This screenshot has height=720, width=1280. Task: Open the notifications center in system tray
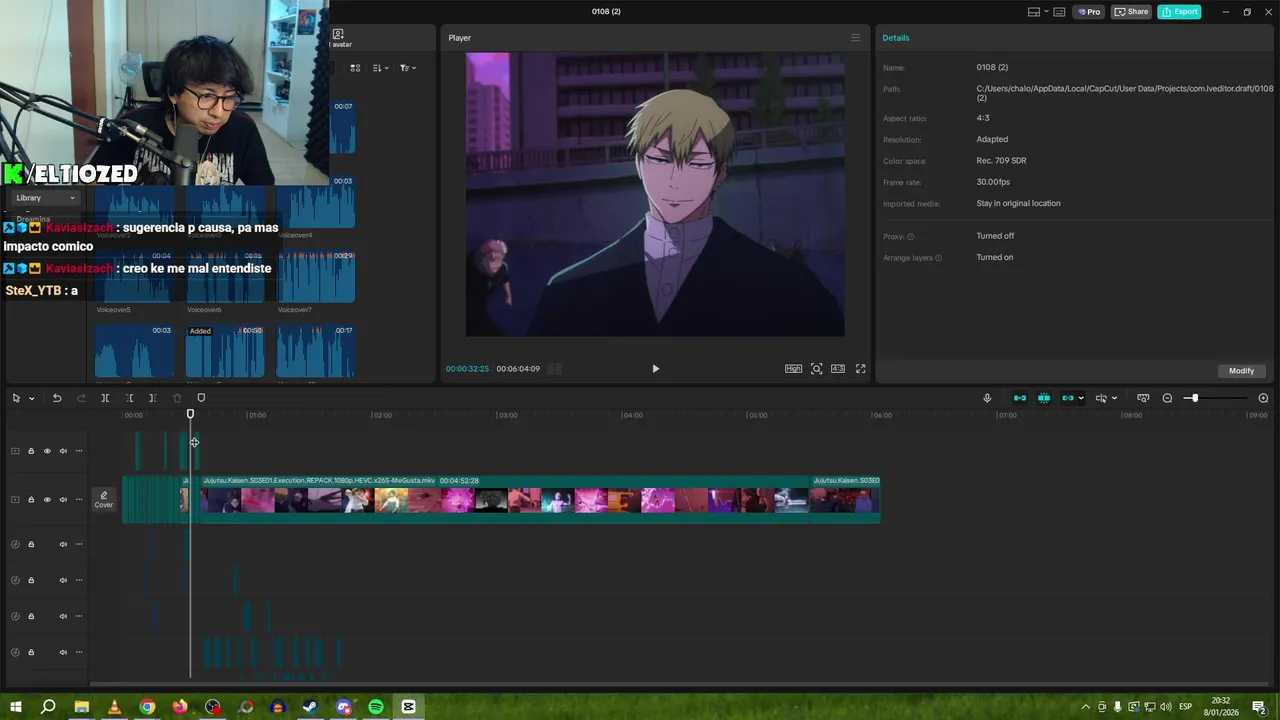click(1259, 707)
